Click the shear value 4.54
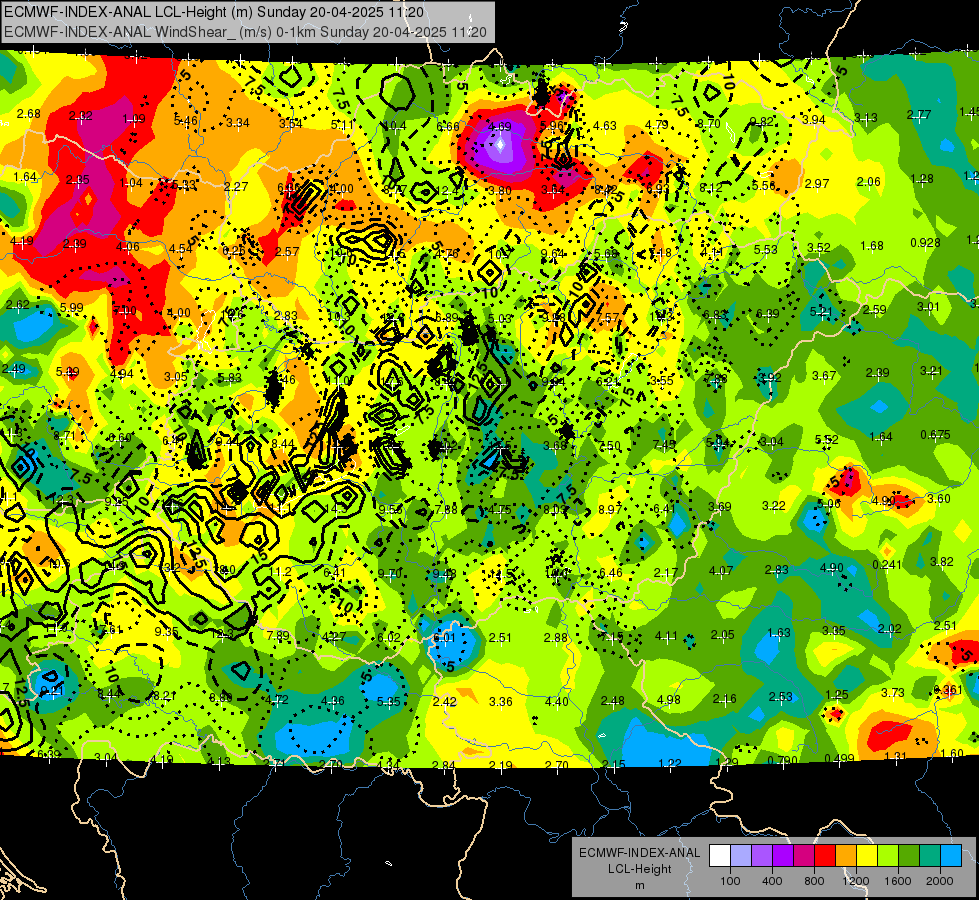 pos(181,249)
